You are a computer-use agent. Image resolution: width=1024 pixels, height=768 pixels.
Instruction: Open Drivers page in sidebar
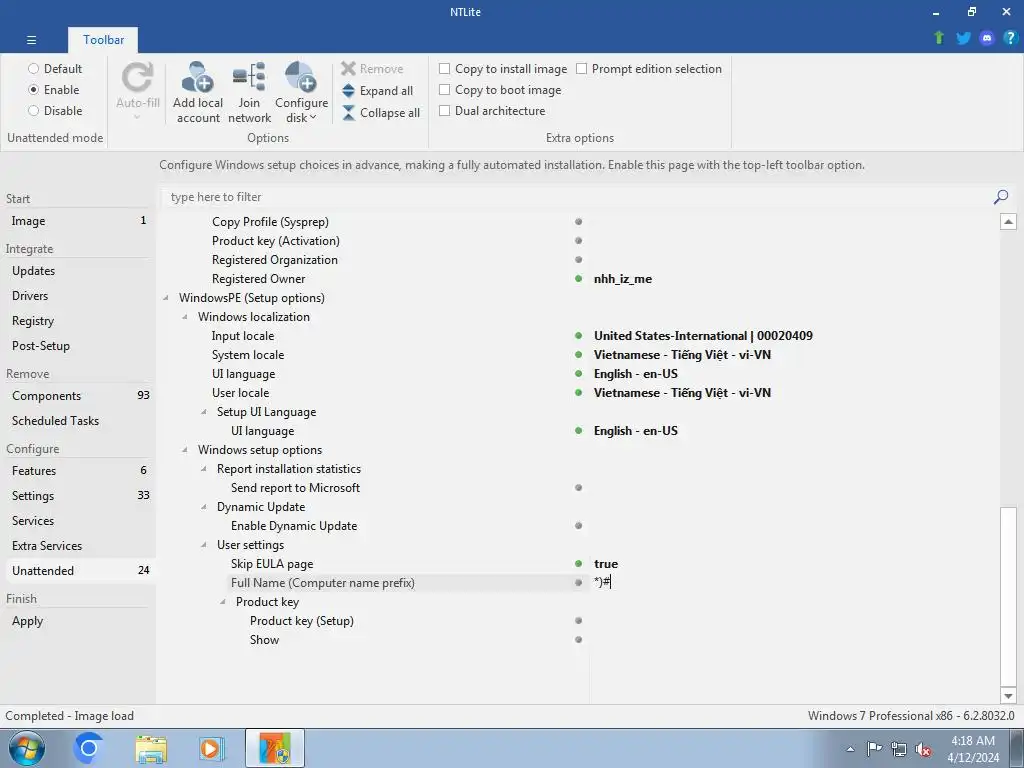78,296
